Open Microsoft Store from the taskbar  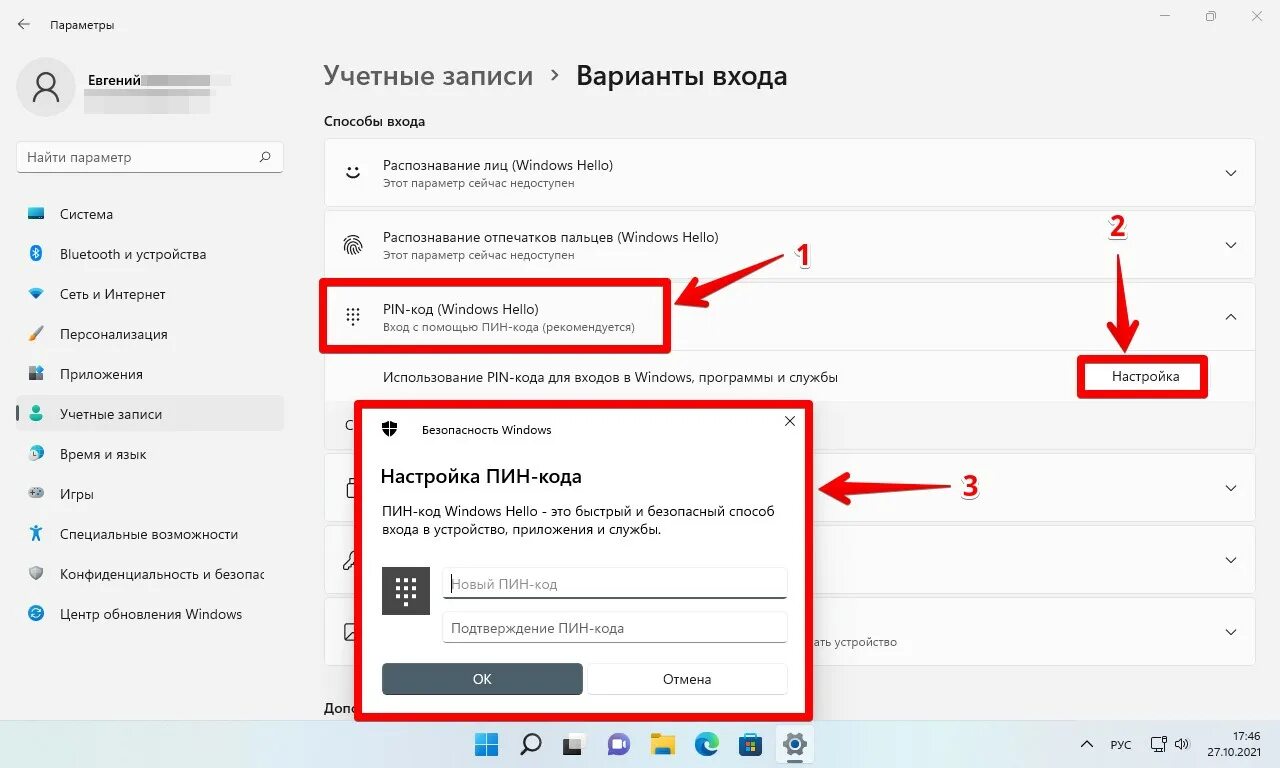point(750,744)
